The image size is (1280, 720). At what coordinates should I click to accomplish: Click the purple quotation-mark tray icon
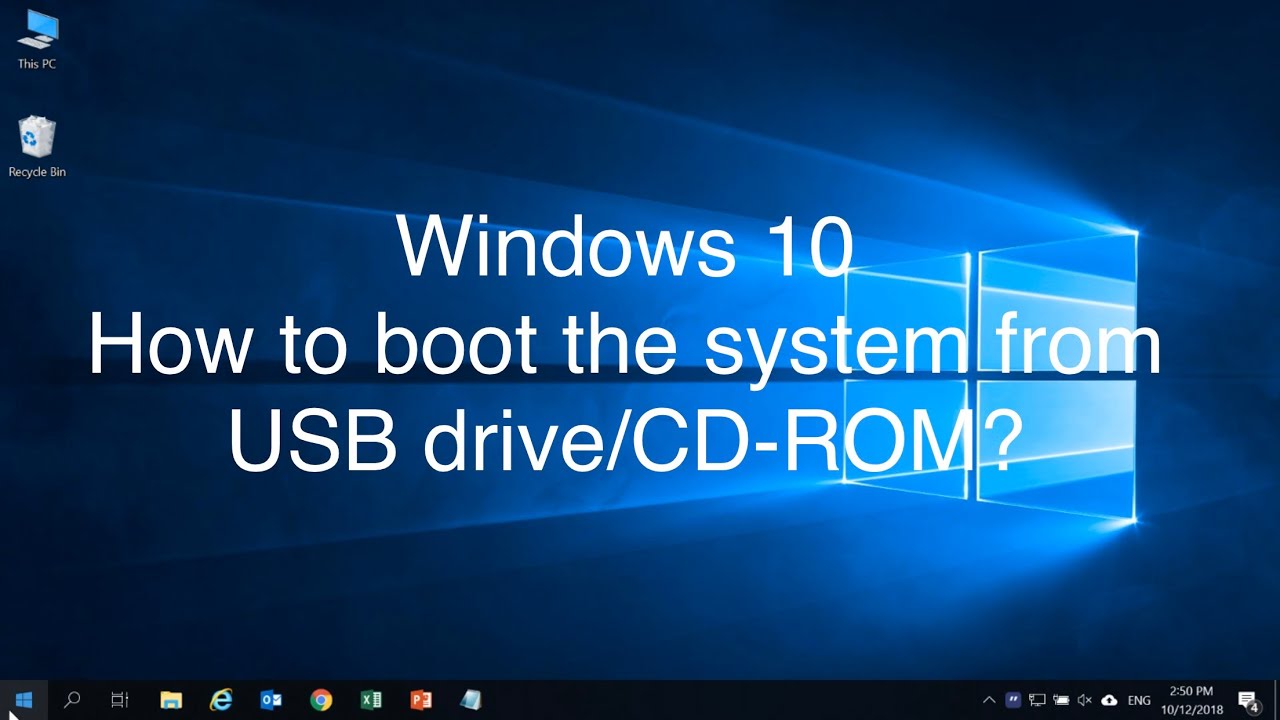pos(1013,700)
